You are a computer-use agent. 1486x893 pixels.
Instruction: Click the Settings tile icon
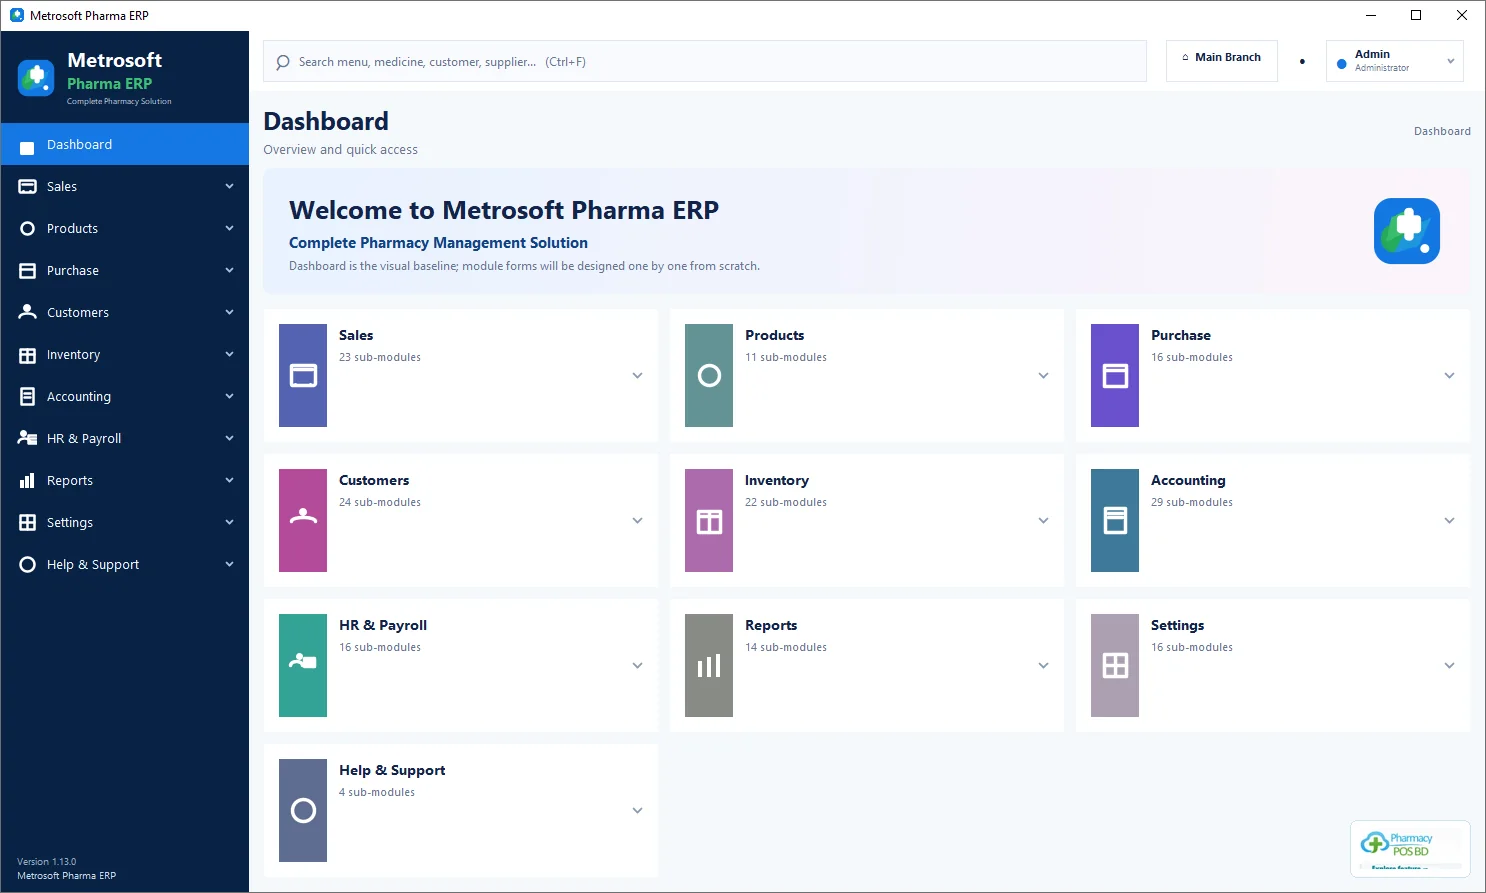(1115, 665)
